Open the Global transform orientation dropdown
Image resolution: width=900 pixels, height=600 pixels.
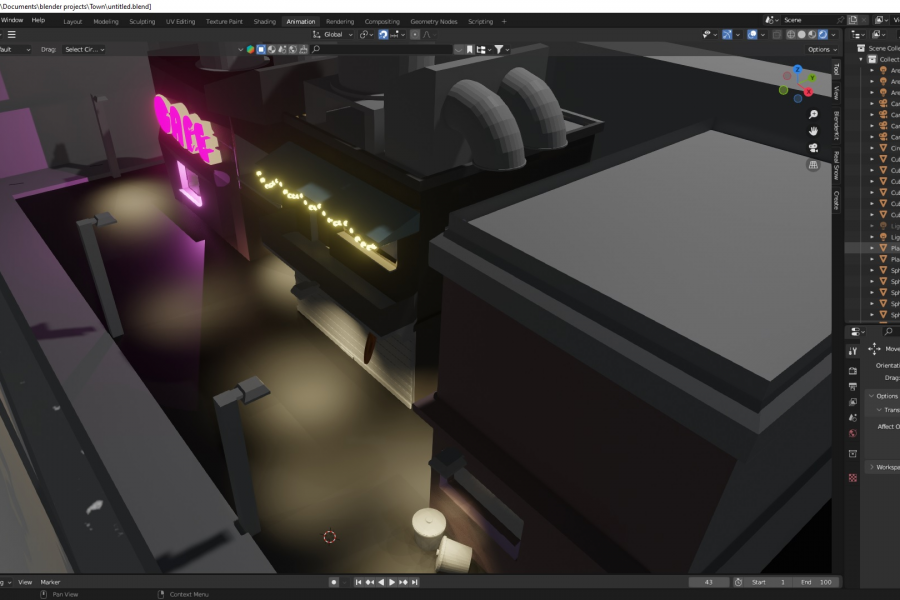[x=332, y=34]
